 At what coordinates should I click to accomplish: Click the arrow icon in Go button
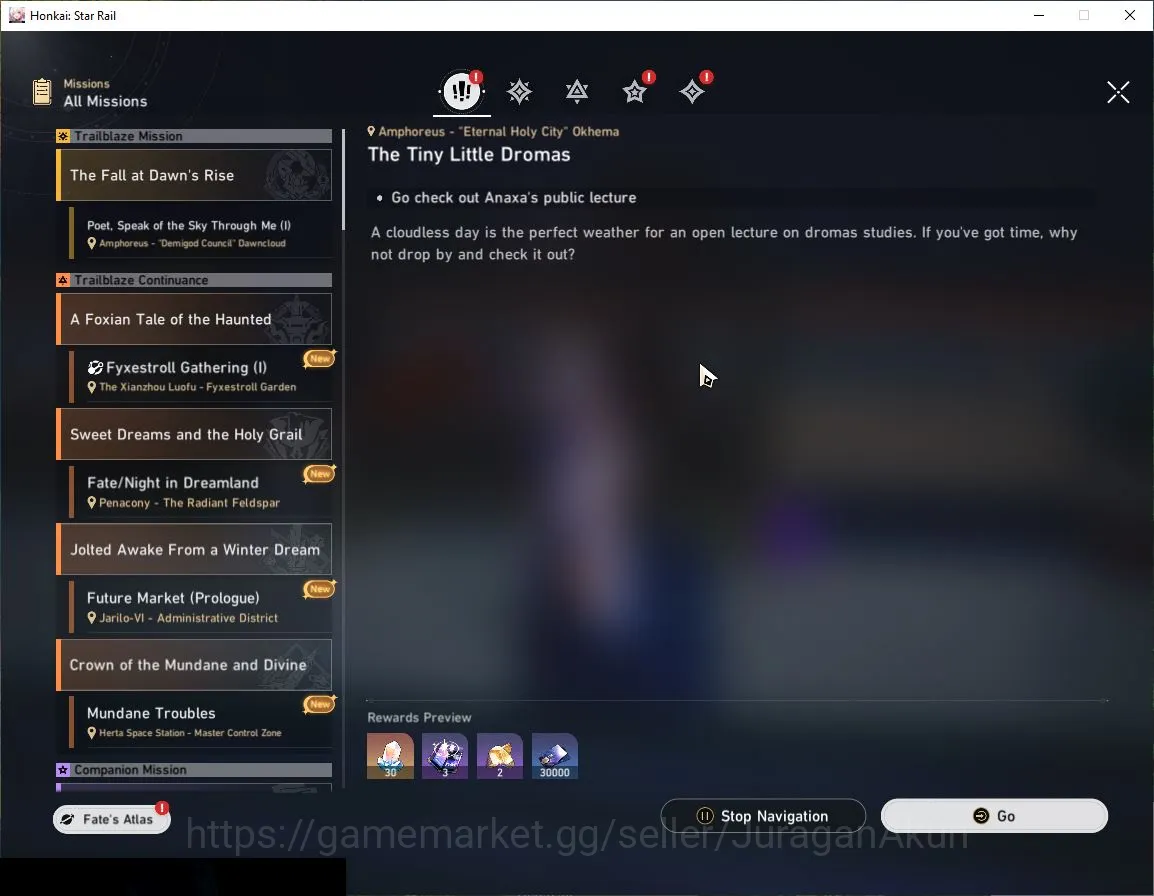tap(981, 816)
